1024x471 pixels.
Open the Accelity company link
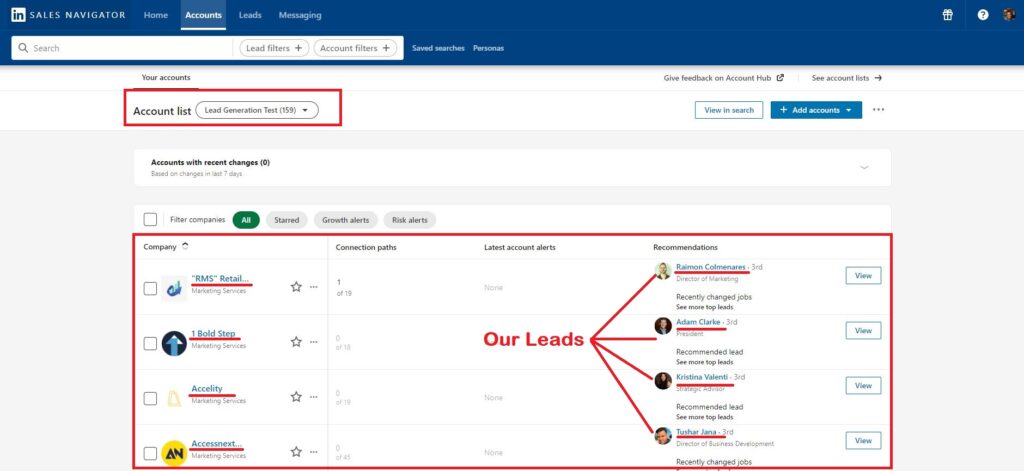click(x=206, y=389)
